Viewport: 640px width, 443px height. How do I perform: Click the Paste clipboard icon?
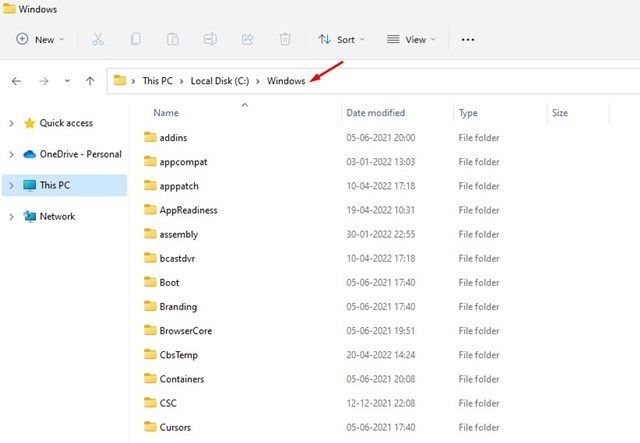(x=173, y=40)
